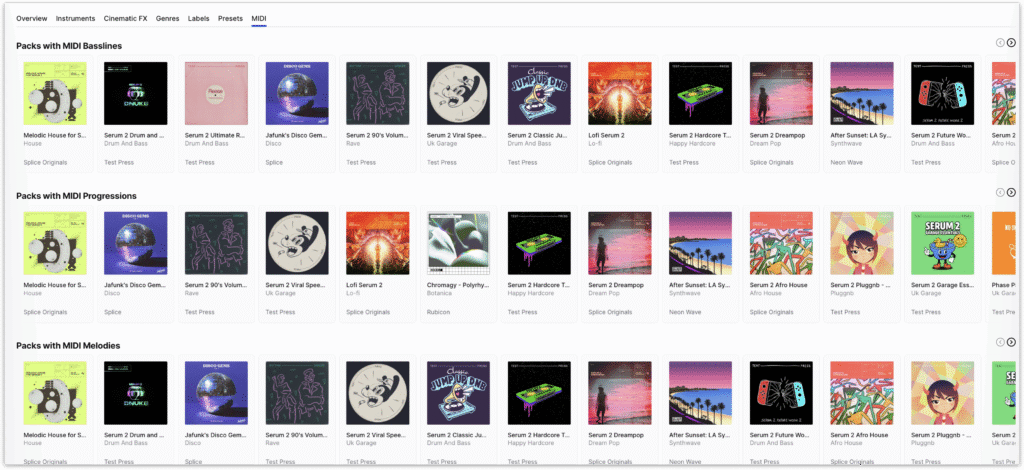Image resolution: width=1024 pixels, height=470 pixels.
Task: Open Lofi Serum 2 artwork in Basslines row
Action: [620, 93]
